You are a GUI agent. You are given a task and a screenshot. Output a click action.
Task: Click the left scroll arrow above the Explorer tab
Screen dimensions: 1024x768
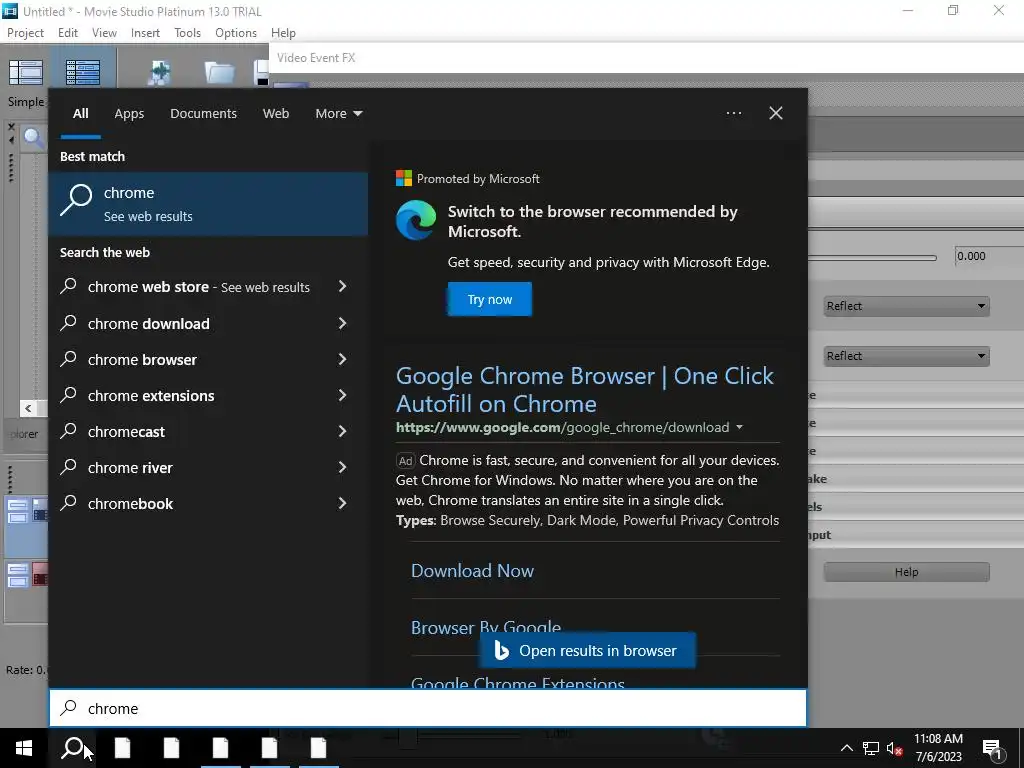(x=28, y=408)
